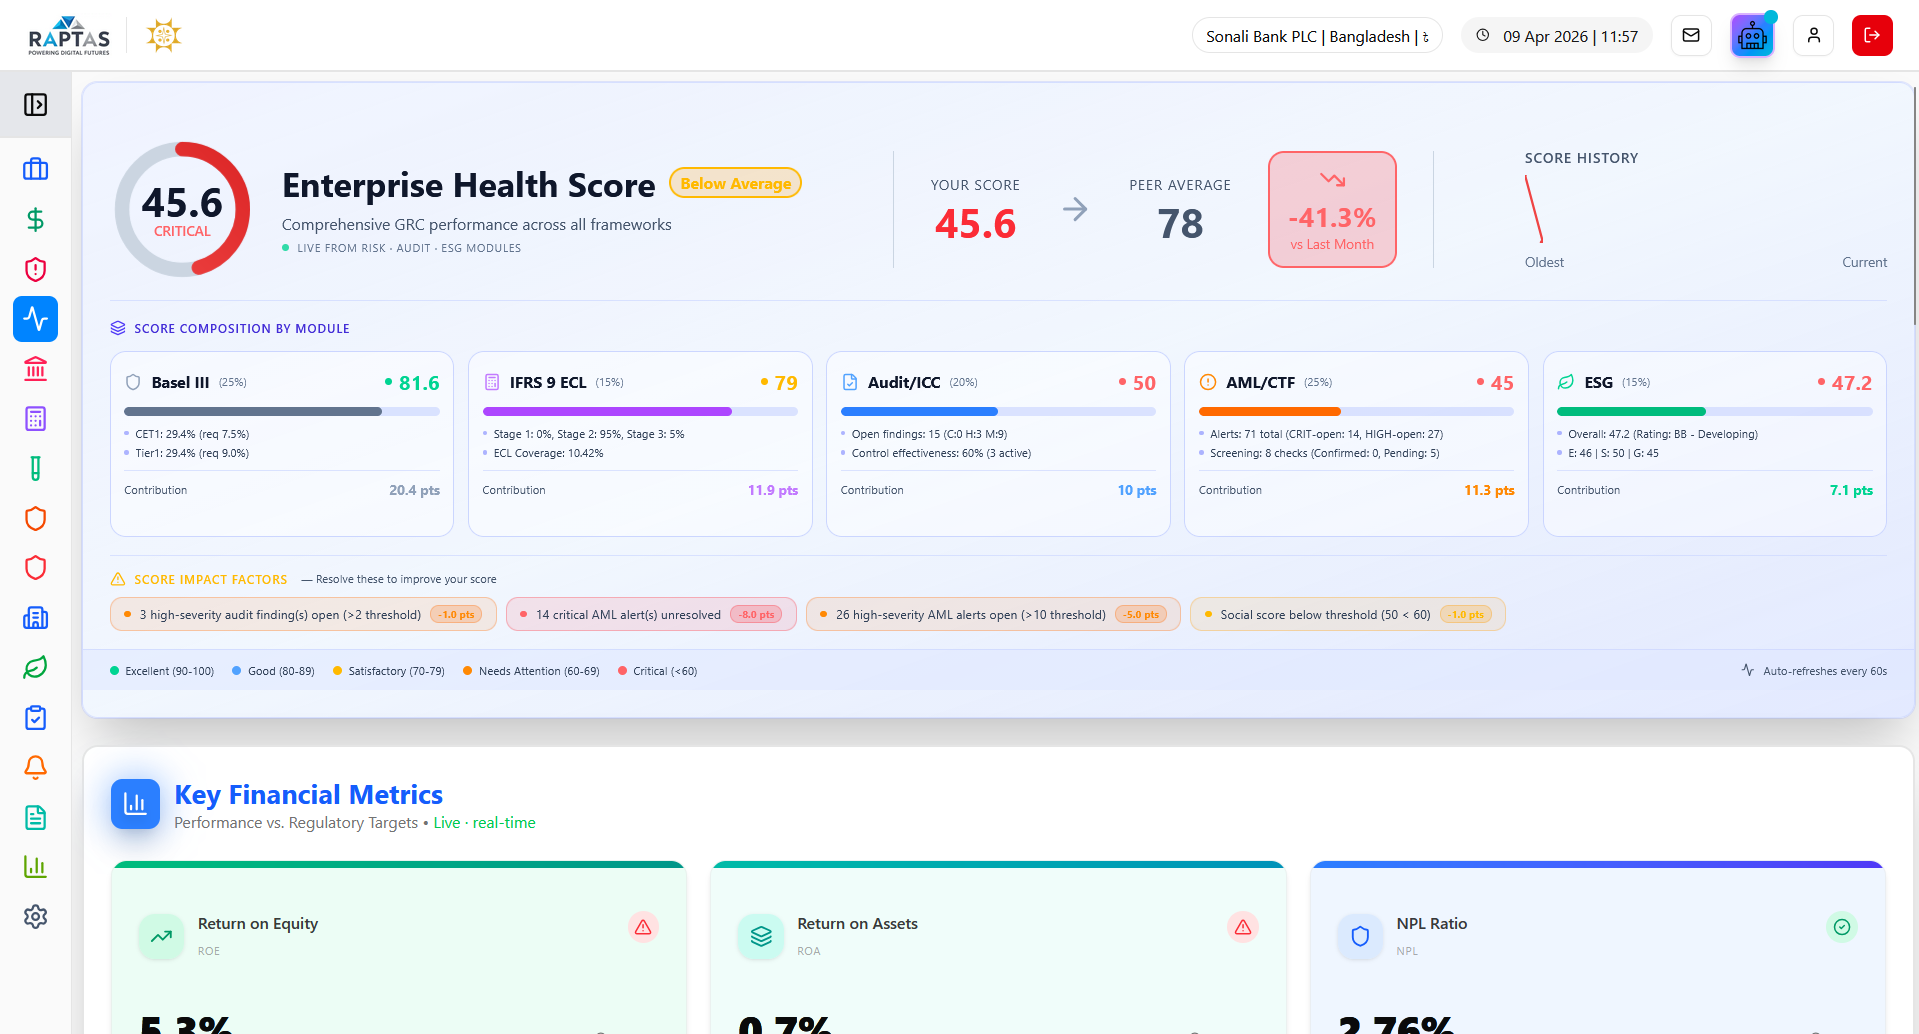
Task: Expand the Sonali Bank PLC selector
Action: point(1317,36)
